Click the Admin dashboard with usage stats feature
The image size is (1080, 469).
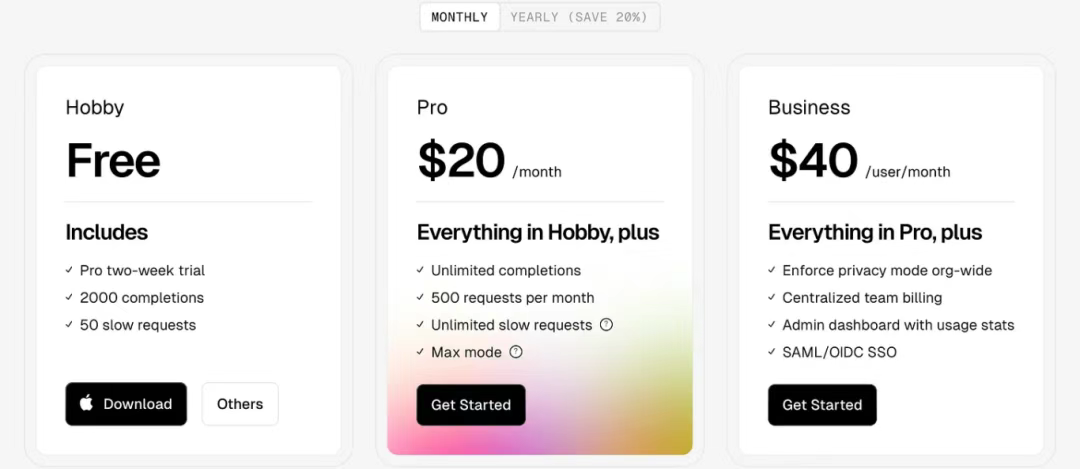click(898, 325)
